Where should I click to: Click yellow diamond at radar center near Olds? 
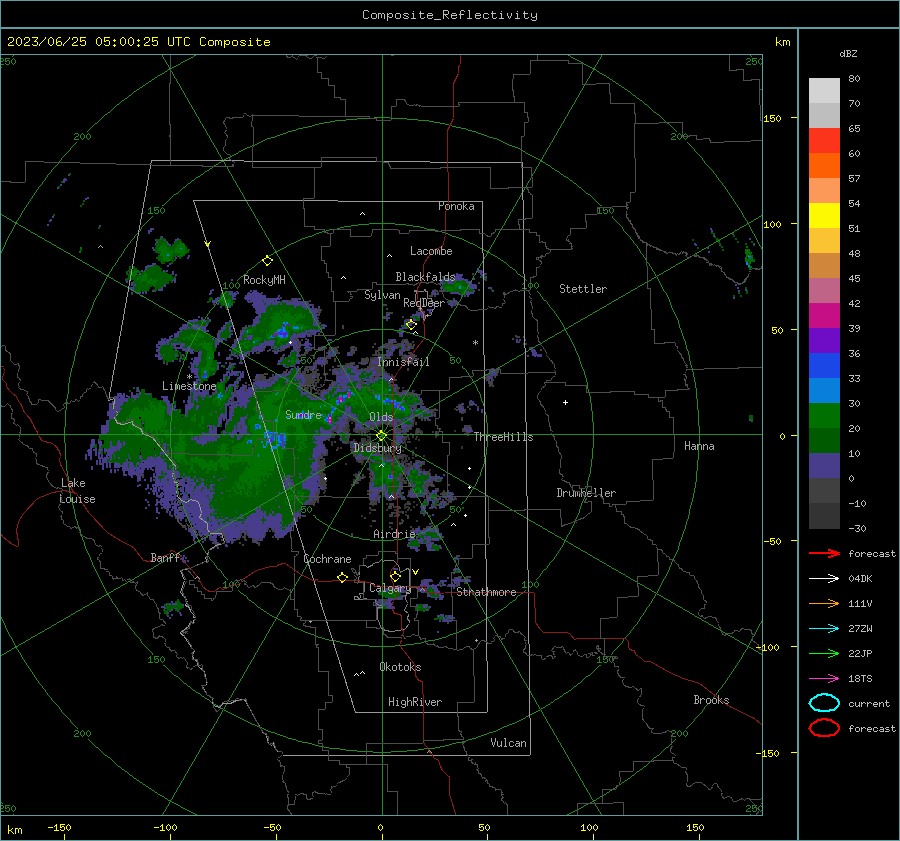(x=381, y=436)
